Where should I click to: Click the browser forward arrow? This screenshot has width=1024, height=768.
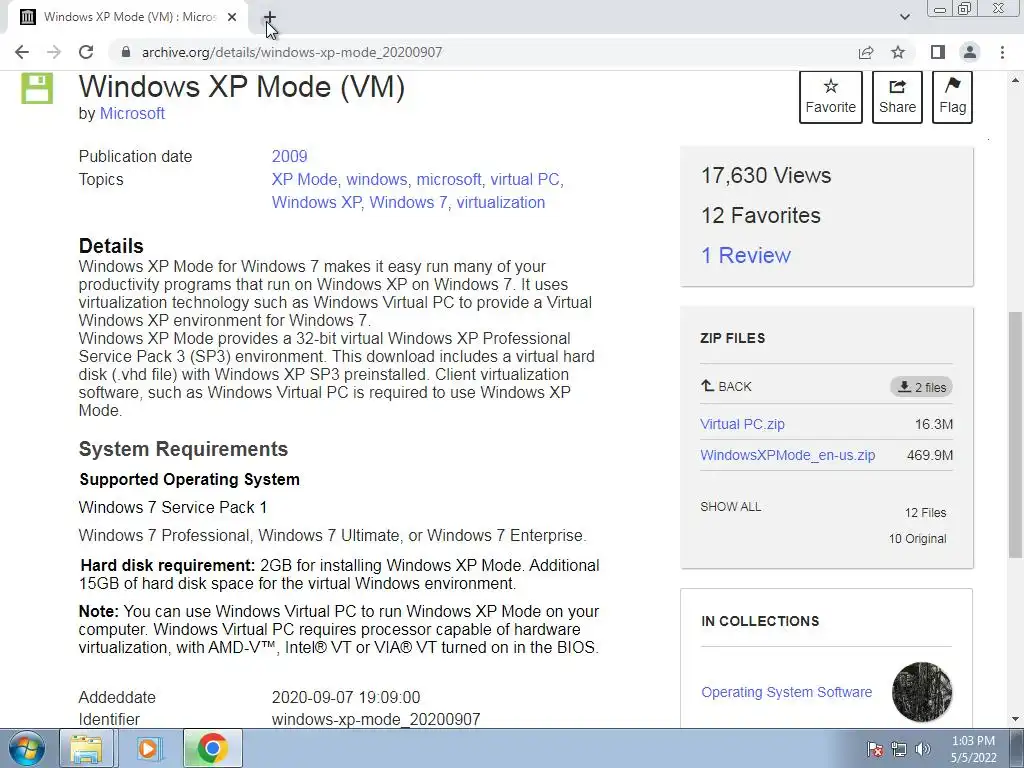point(54,52)
